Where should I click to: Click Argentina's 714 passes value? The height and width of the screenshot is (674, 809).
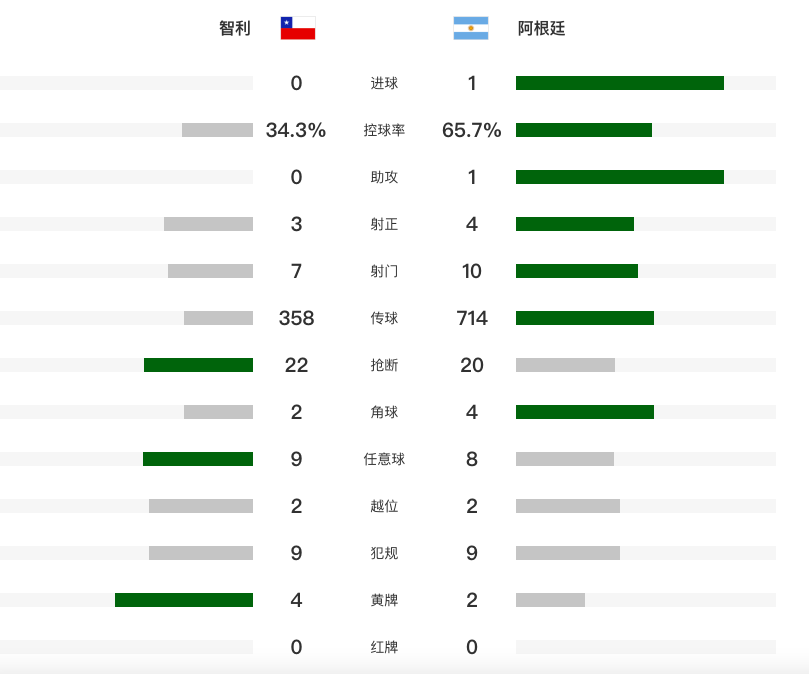tap(472, 318)
